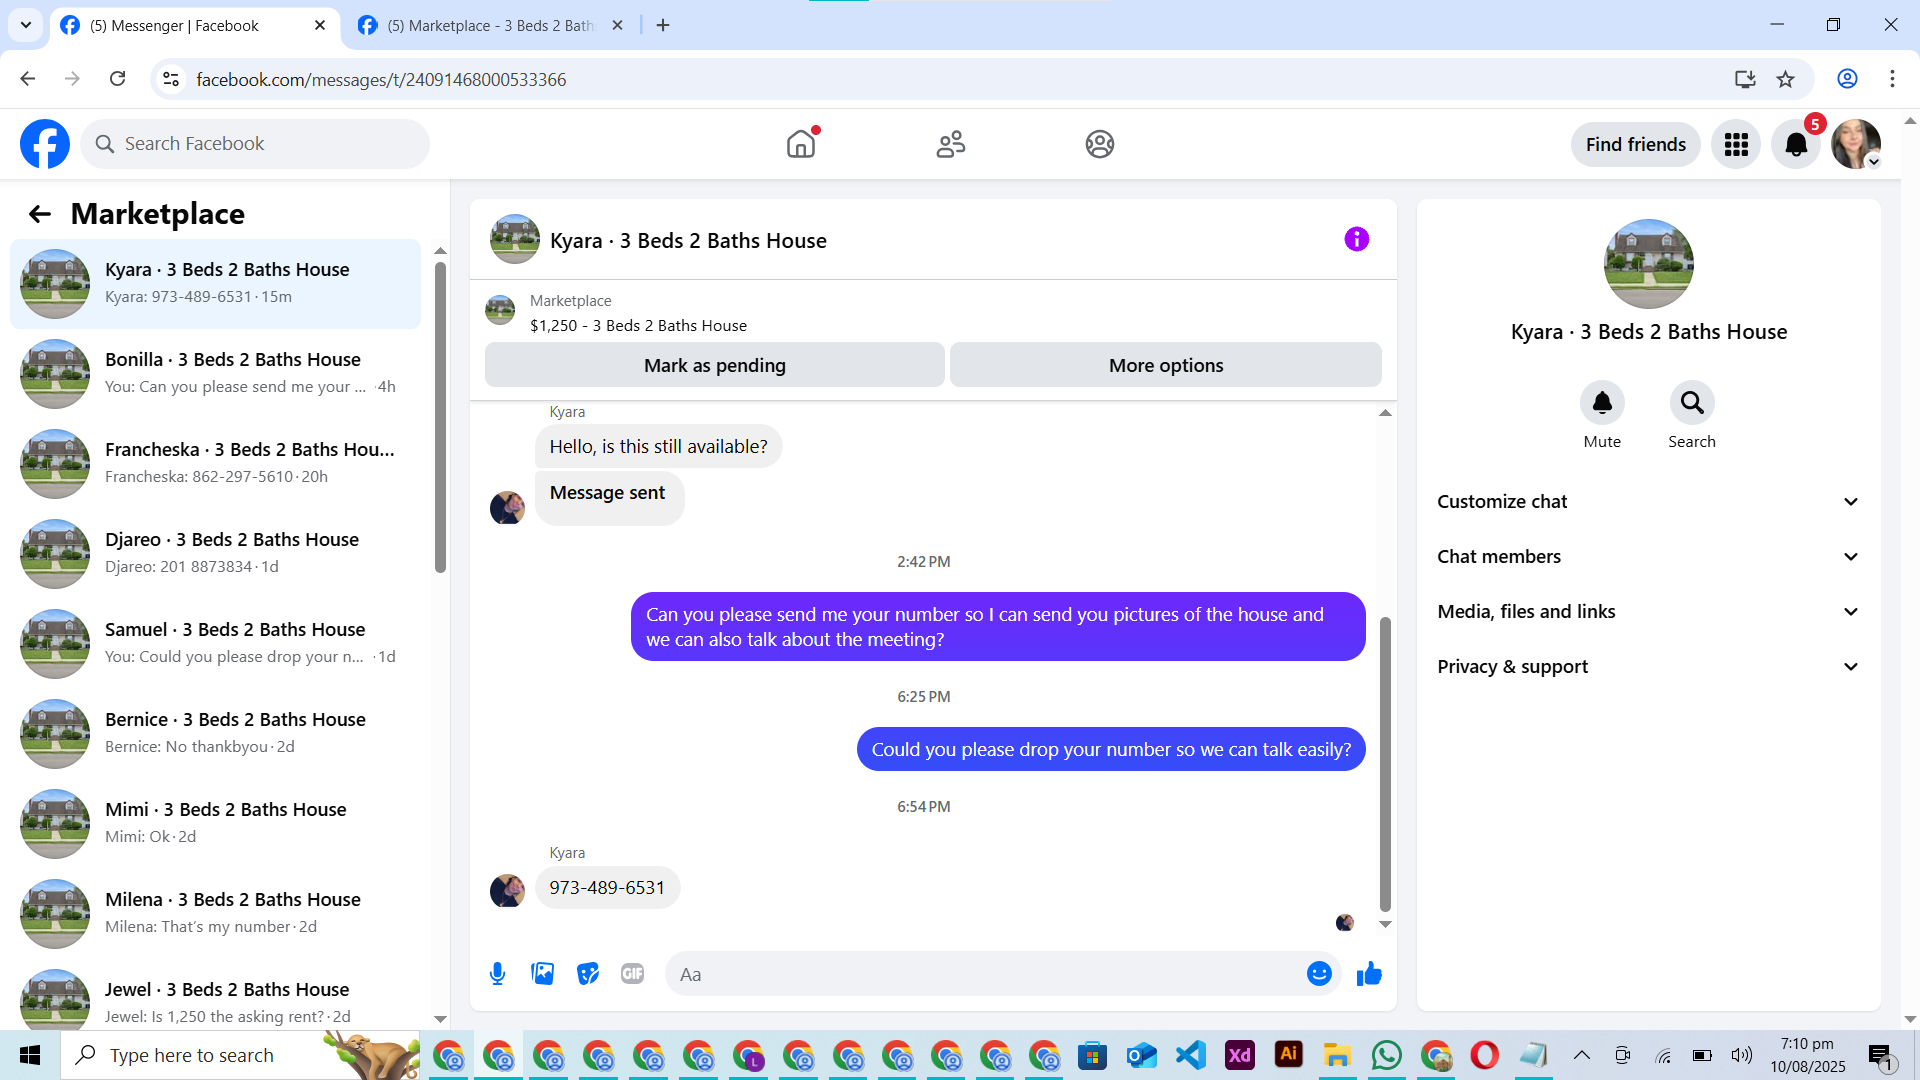Expand the Chat members section

[x=1648, y=557]
